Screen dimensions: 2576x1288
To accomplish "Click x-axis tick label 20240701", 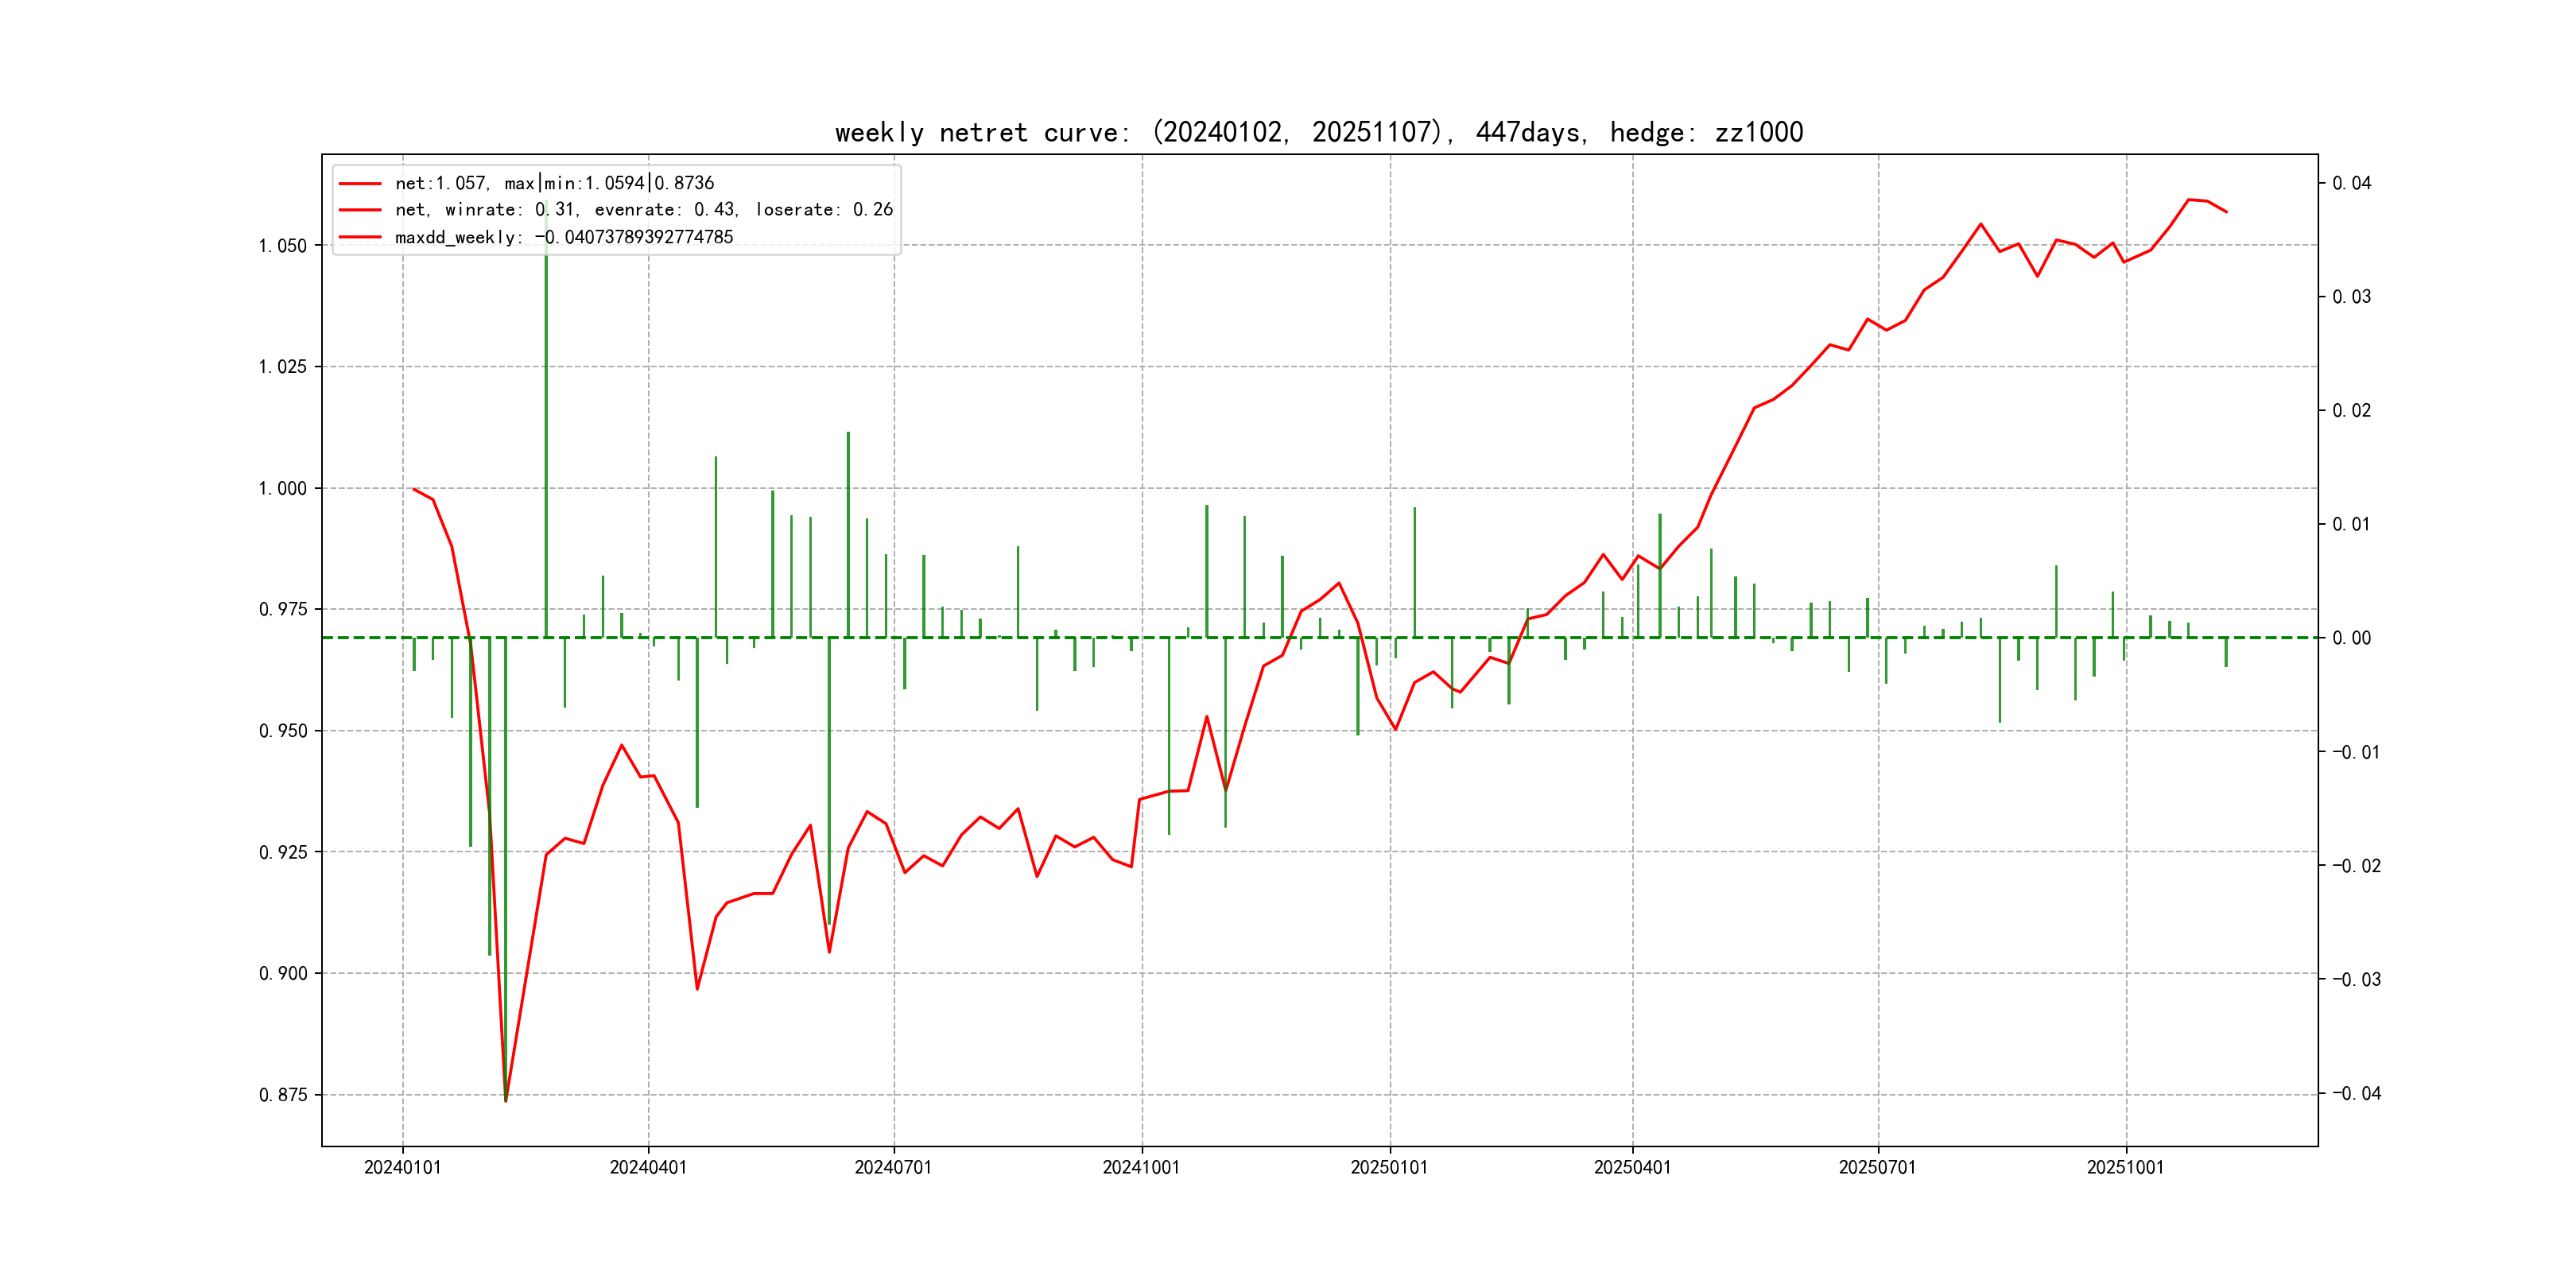I will pyautogui.click(x=893, y=1167).
